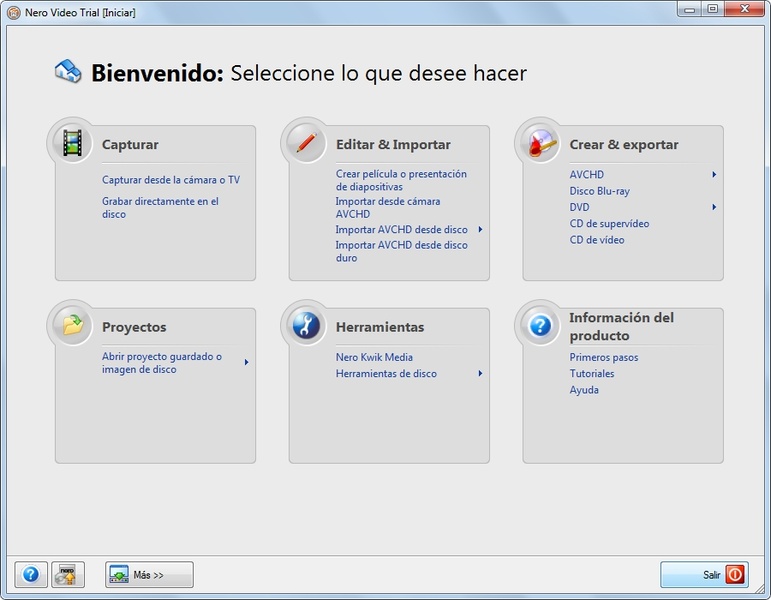Image resolution: width=771 pixels, height=600 pixels.
Task: Open help with the bottom question-mark button
Action: pyautogui.click(x=31, y=574)
